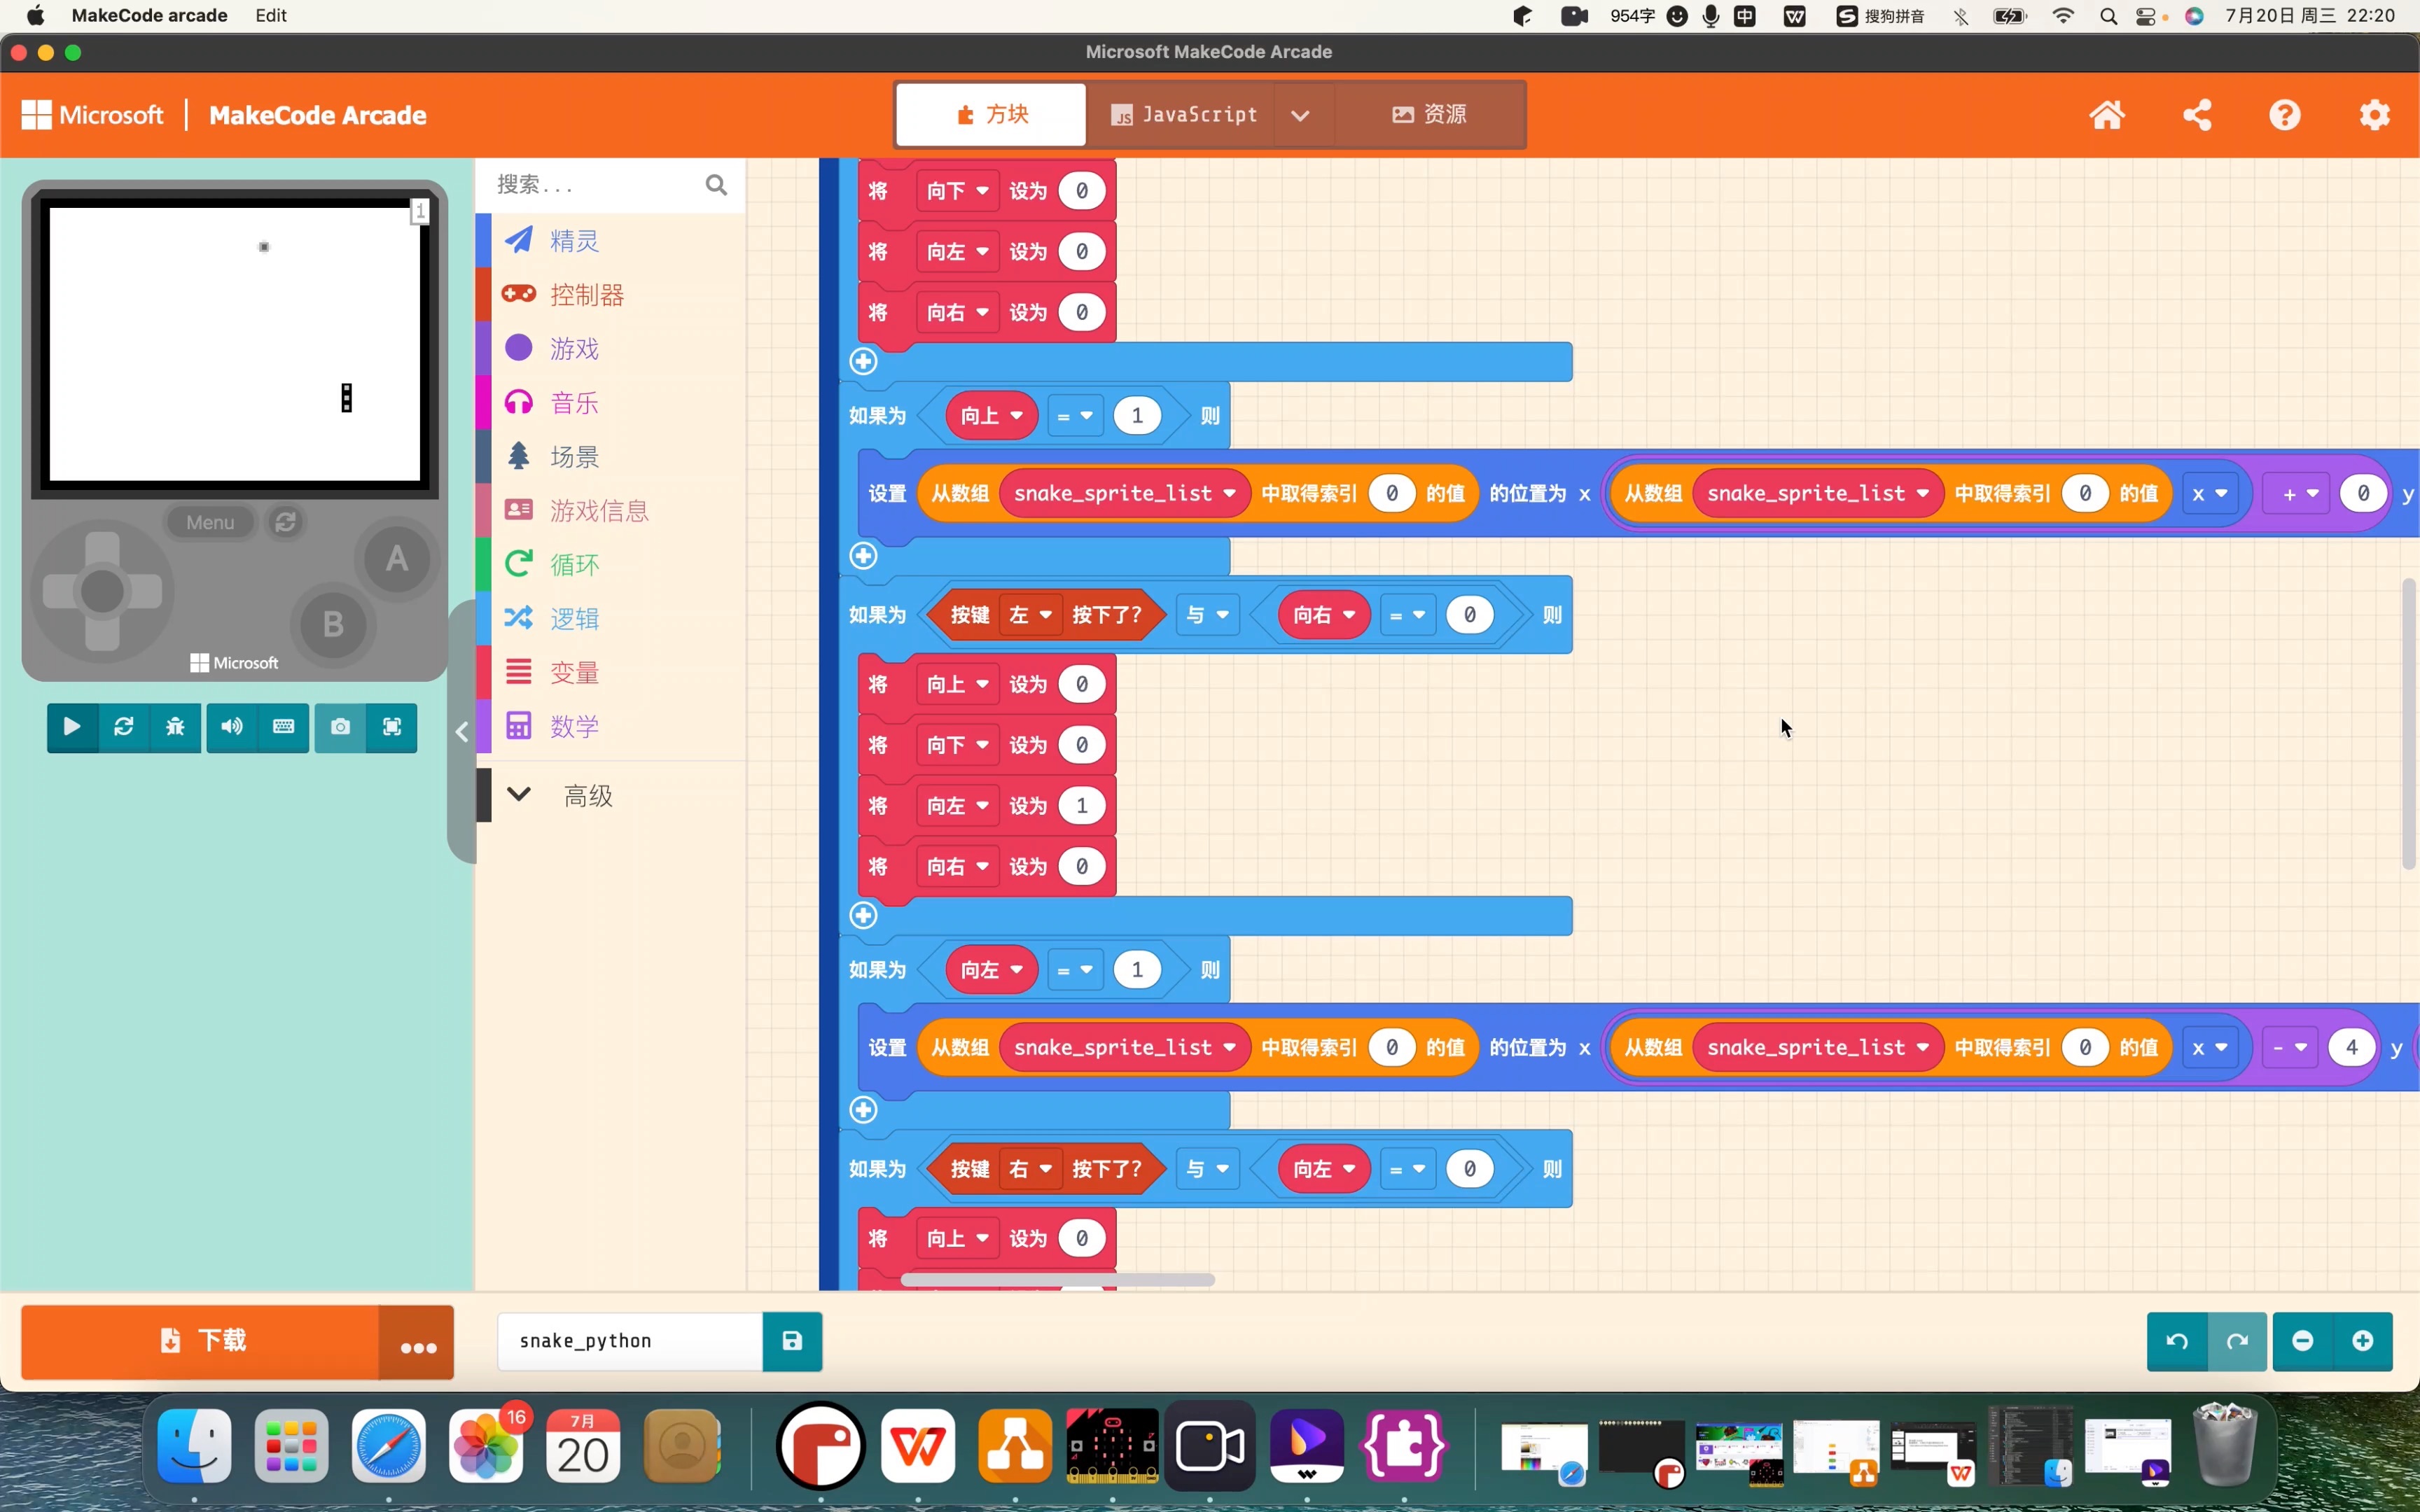Open dropdown next to JavaScript tab
Image resolution: width=2420 pixels, height=1512 pixels.
coord(1300,115)
